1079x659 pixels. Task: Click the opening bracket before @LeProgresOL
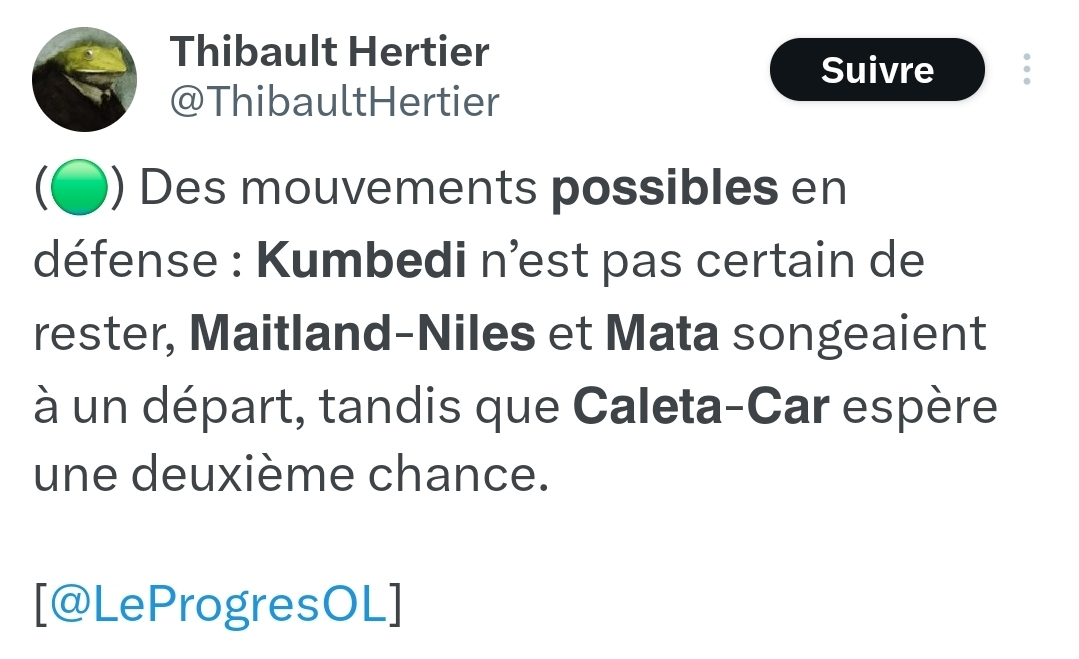[41, 603]
